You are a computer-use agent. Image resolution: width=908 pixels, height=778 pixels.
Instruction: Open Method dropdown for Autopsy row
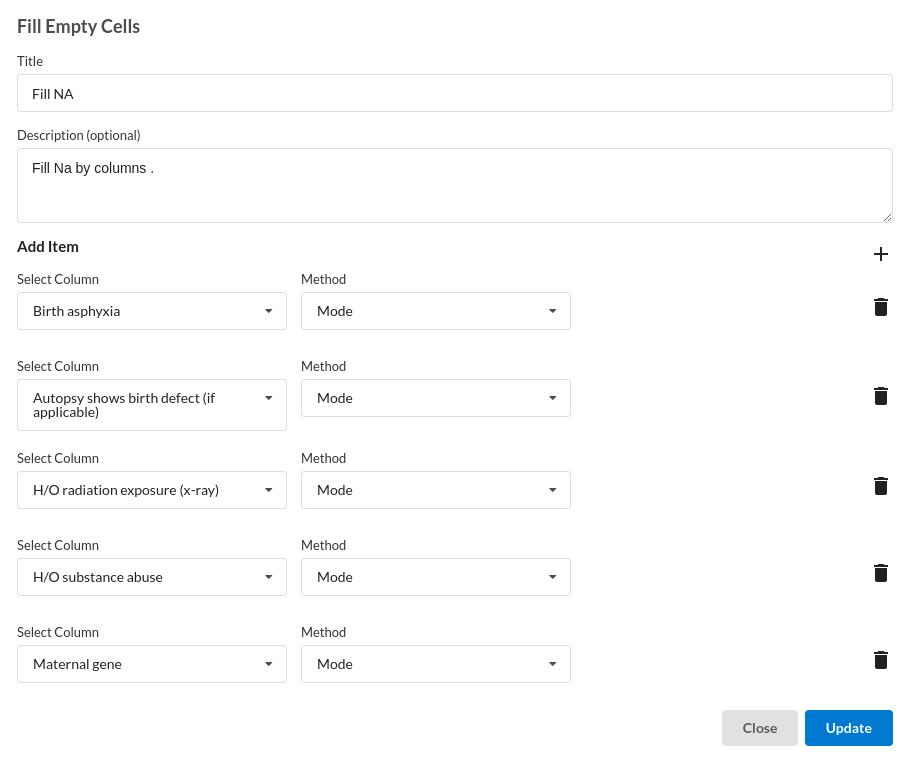435,398
